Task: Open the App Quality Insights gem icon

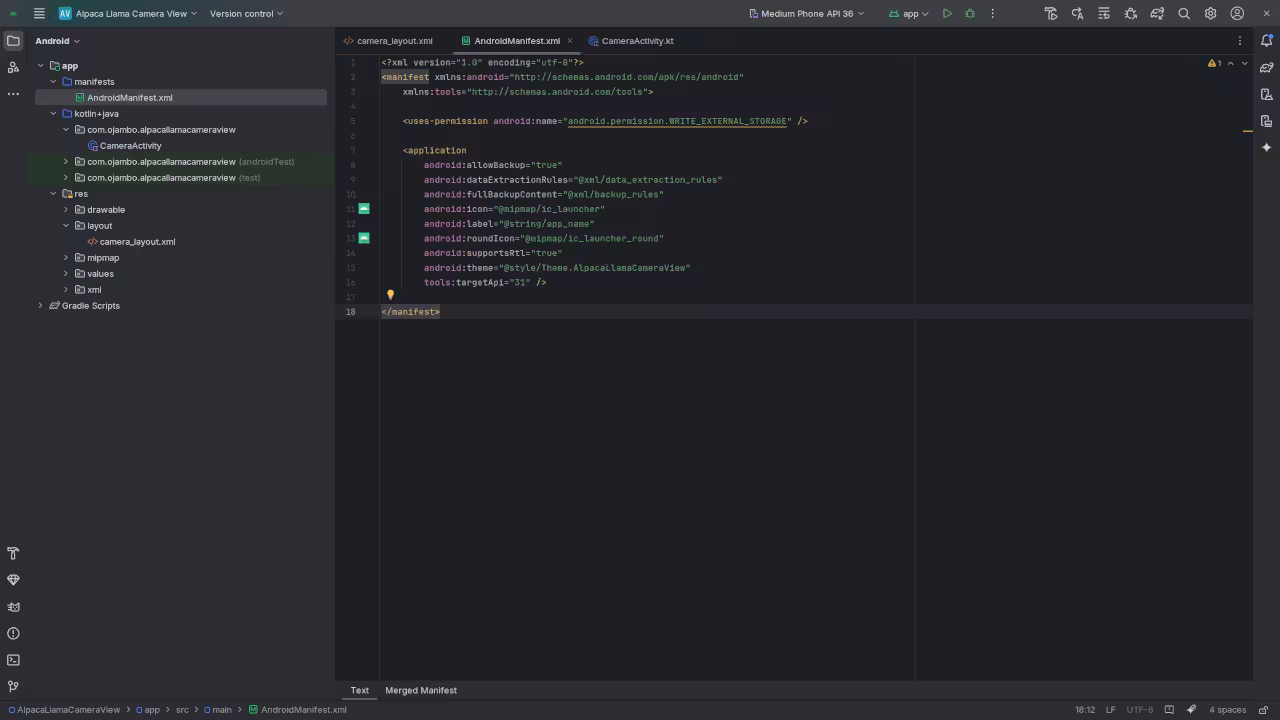Action: pos(13,580)
